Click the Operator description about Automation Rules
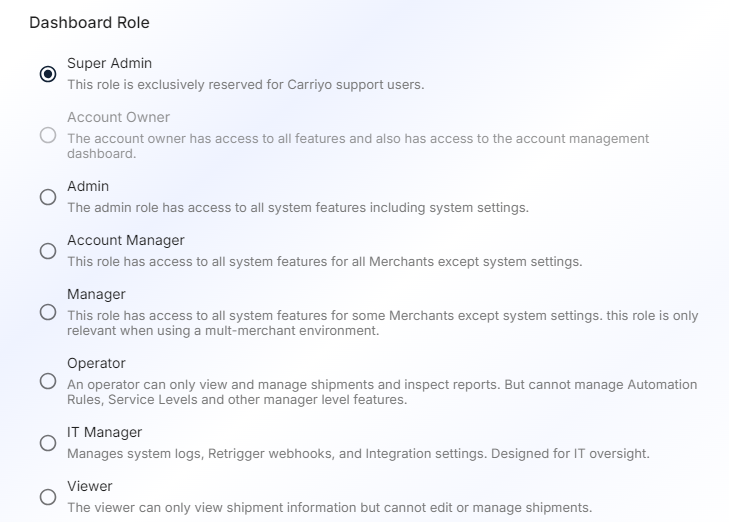729x522 pixels. (x=382, y=392)
